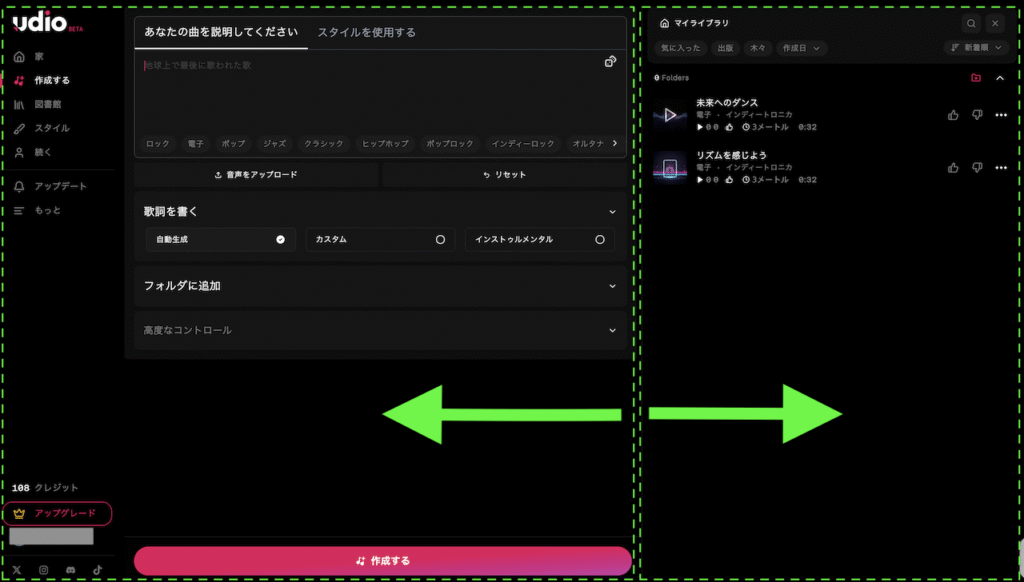Screen dimensions: 1024x582
Task: Thumbs up the song 未来へのダンス
Action: [954, 115]
